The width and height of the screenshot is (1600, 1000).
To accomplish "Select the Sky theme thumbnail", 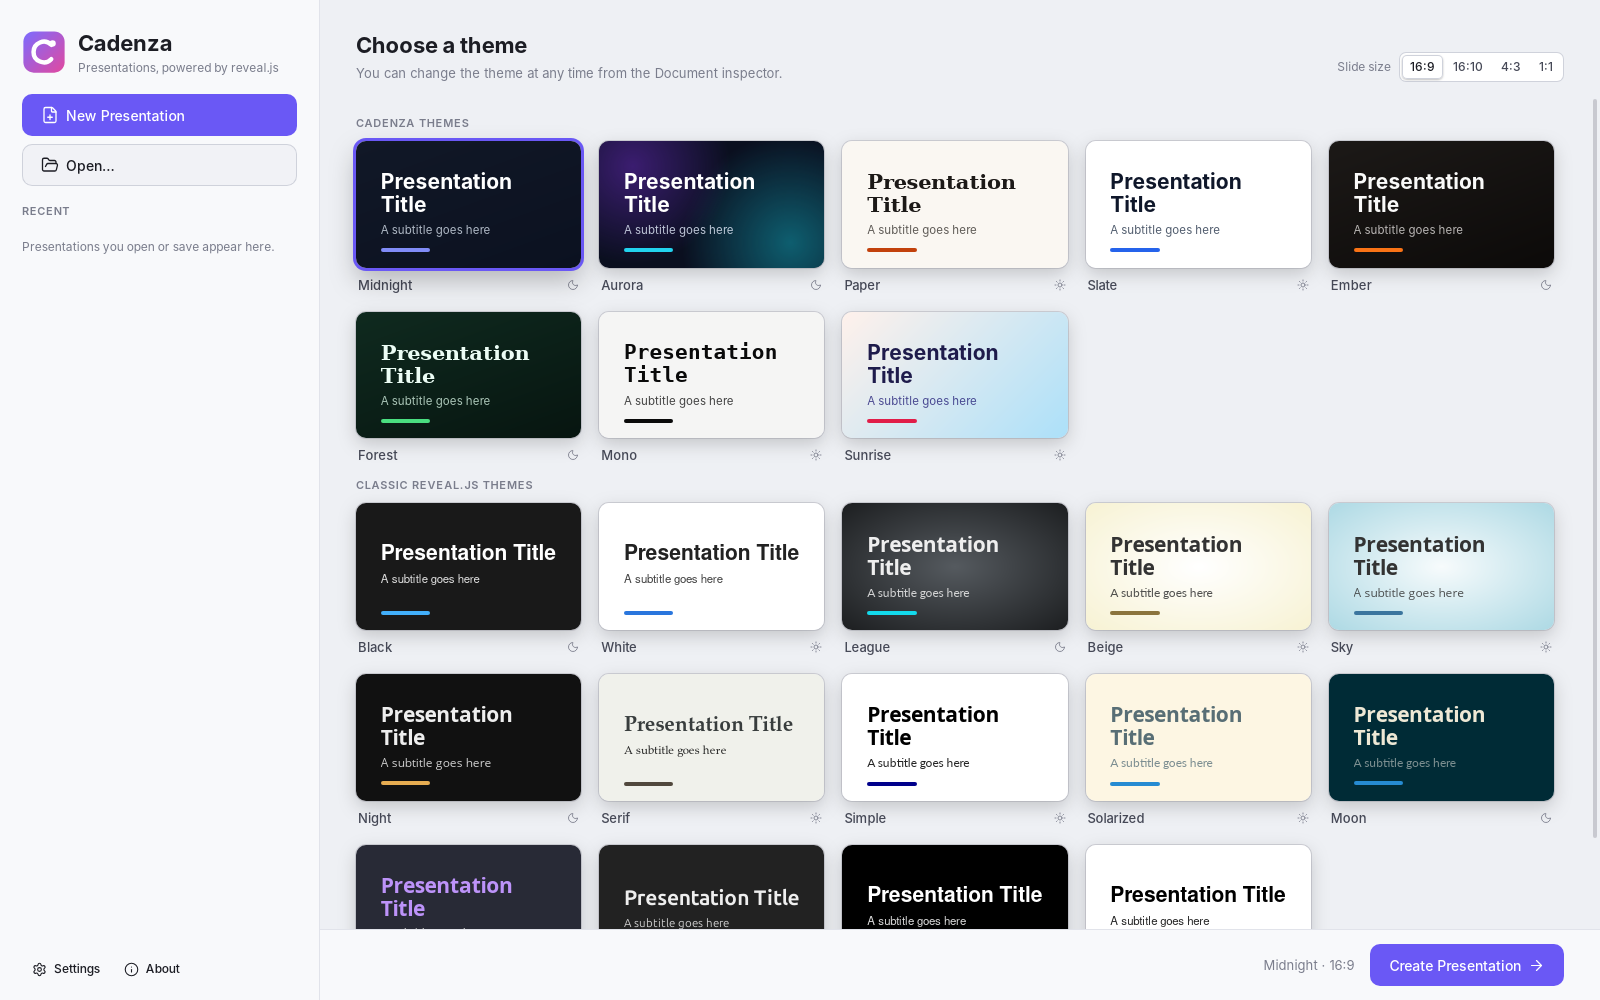I will click(1441, 566).
